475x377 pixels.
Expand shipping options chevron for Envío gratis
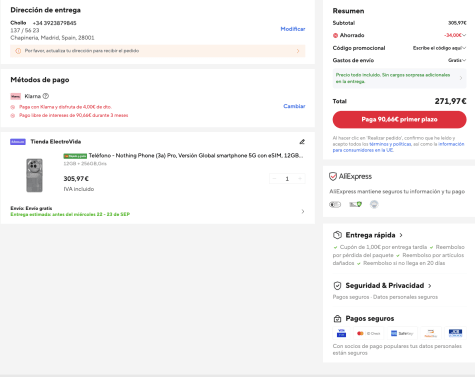click(x=303, y=211)
